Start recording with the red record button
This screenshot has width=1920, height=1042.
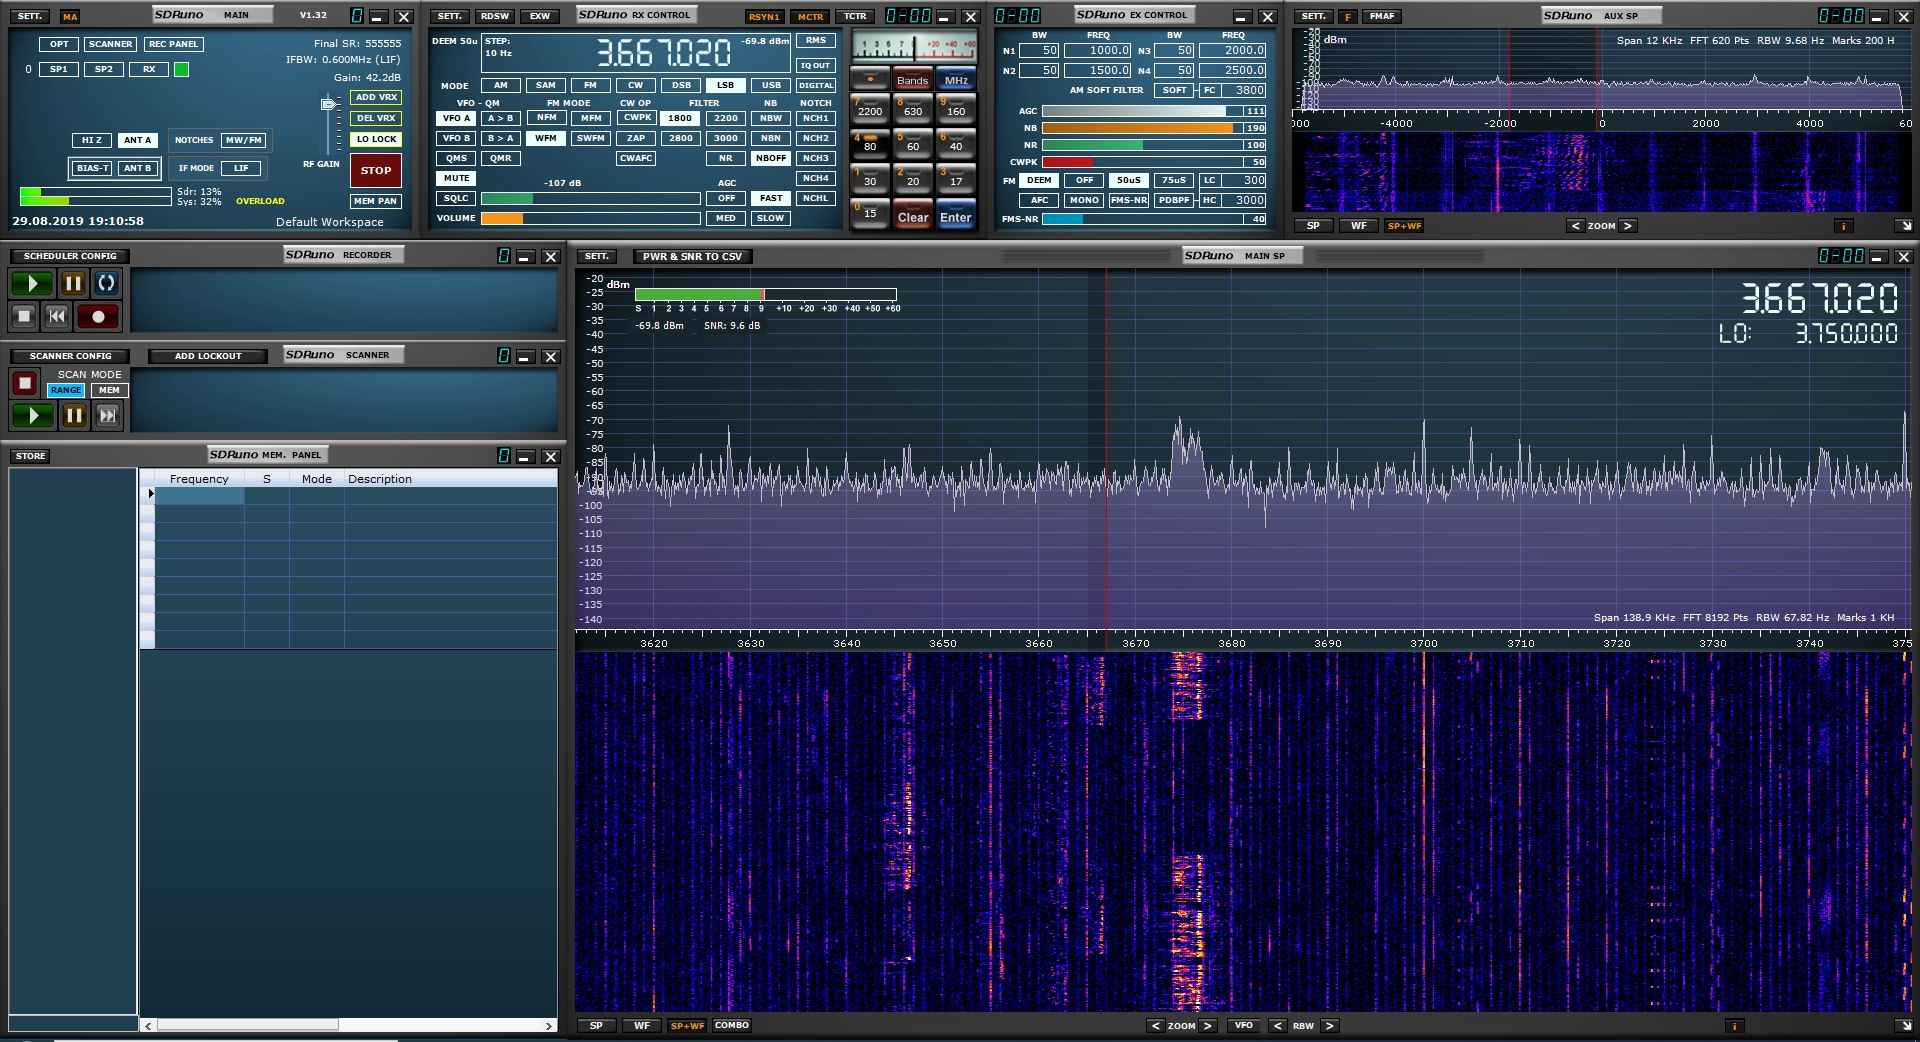(98, 316)
